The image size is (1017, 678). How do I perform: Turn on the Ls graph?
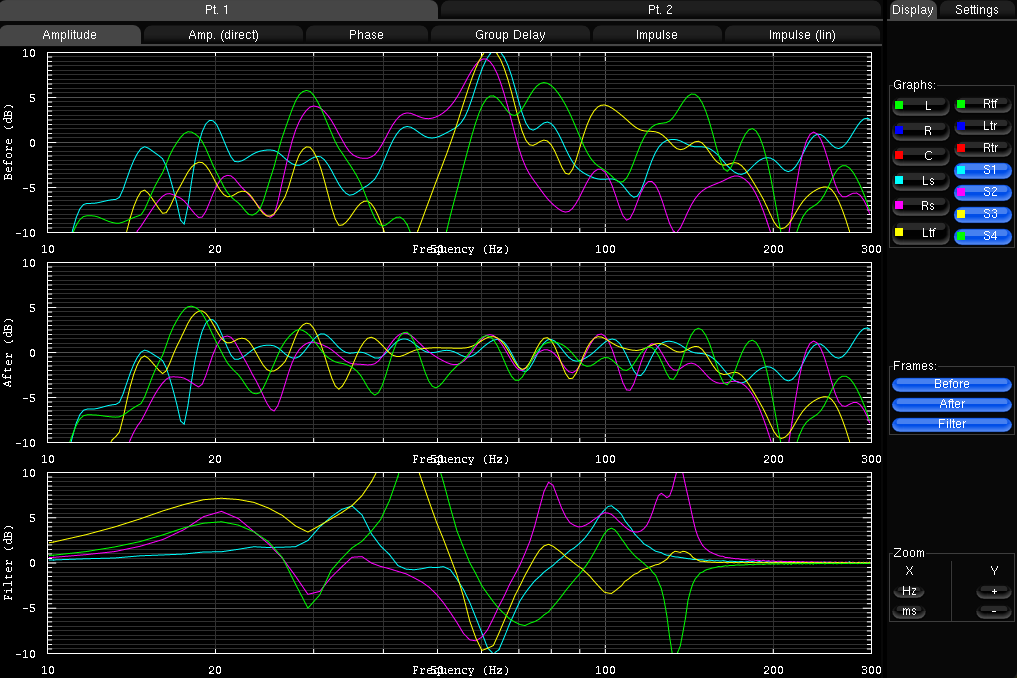click(920, 181)
